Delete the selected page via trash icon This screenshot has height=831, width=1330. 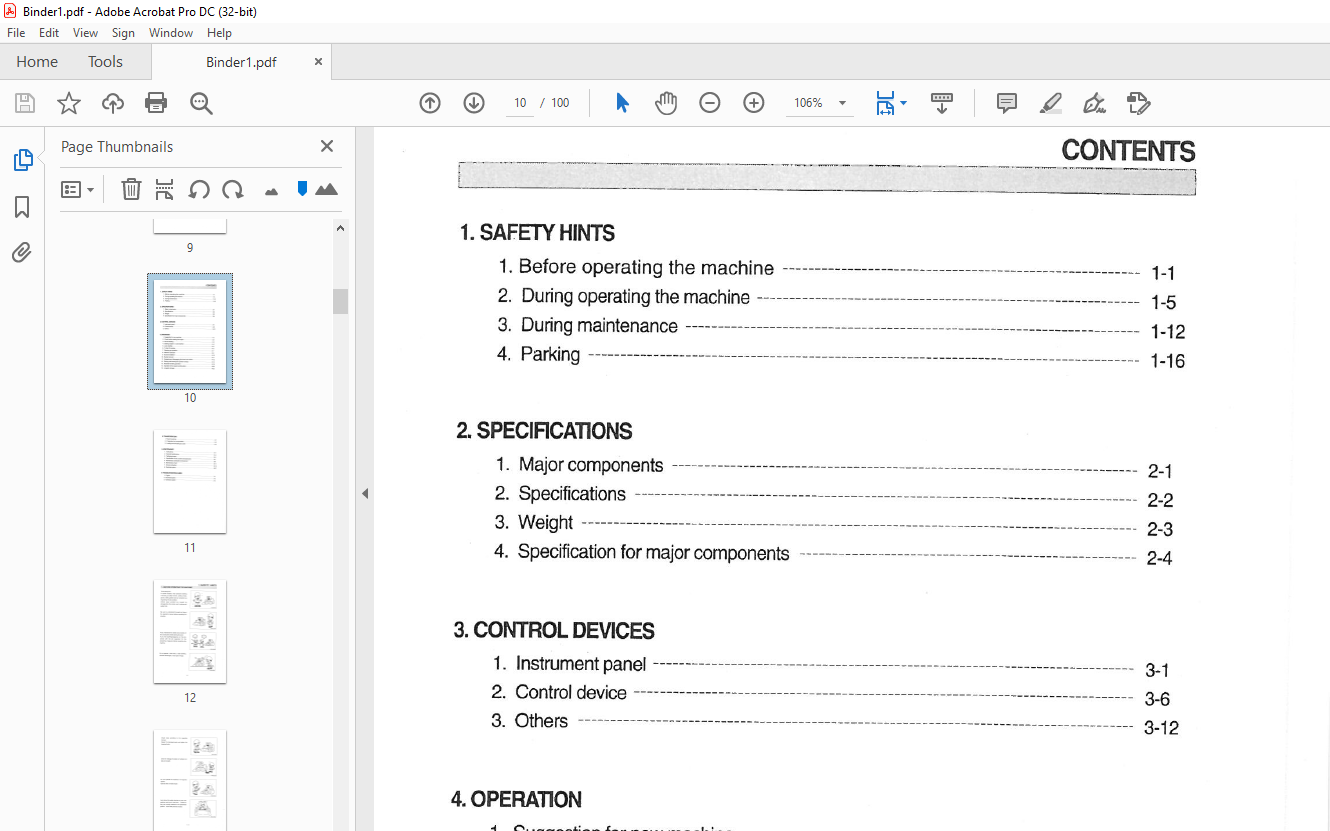131,189
